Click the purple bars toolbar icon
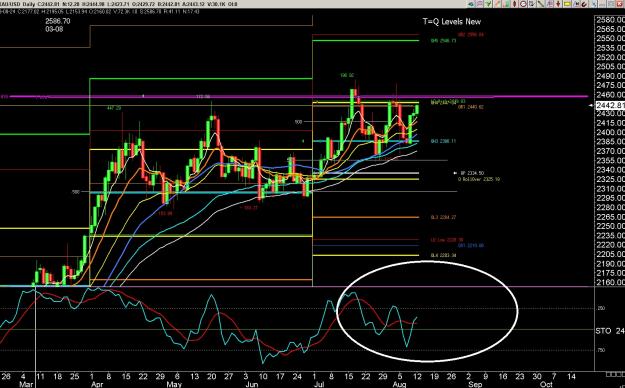The image size is (625, 388). 550,4
